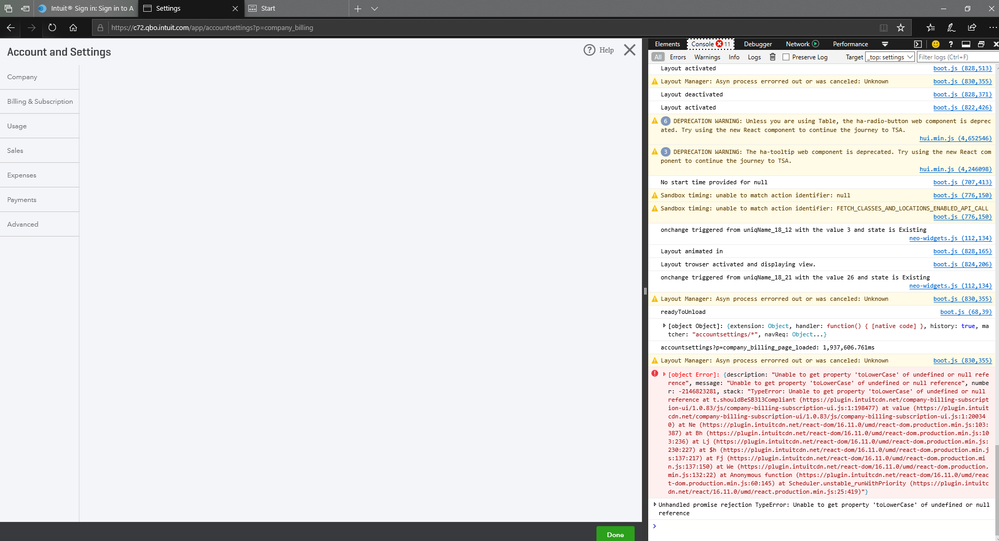
Task: Close Account and Settings with X
Action: [x=629, y=50]
